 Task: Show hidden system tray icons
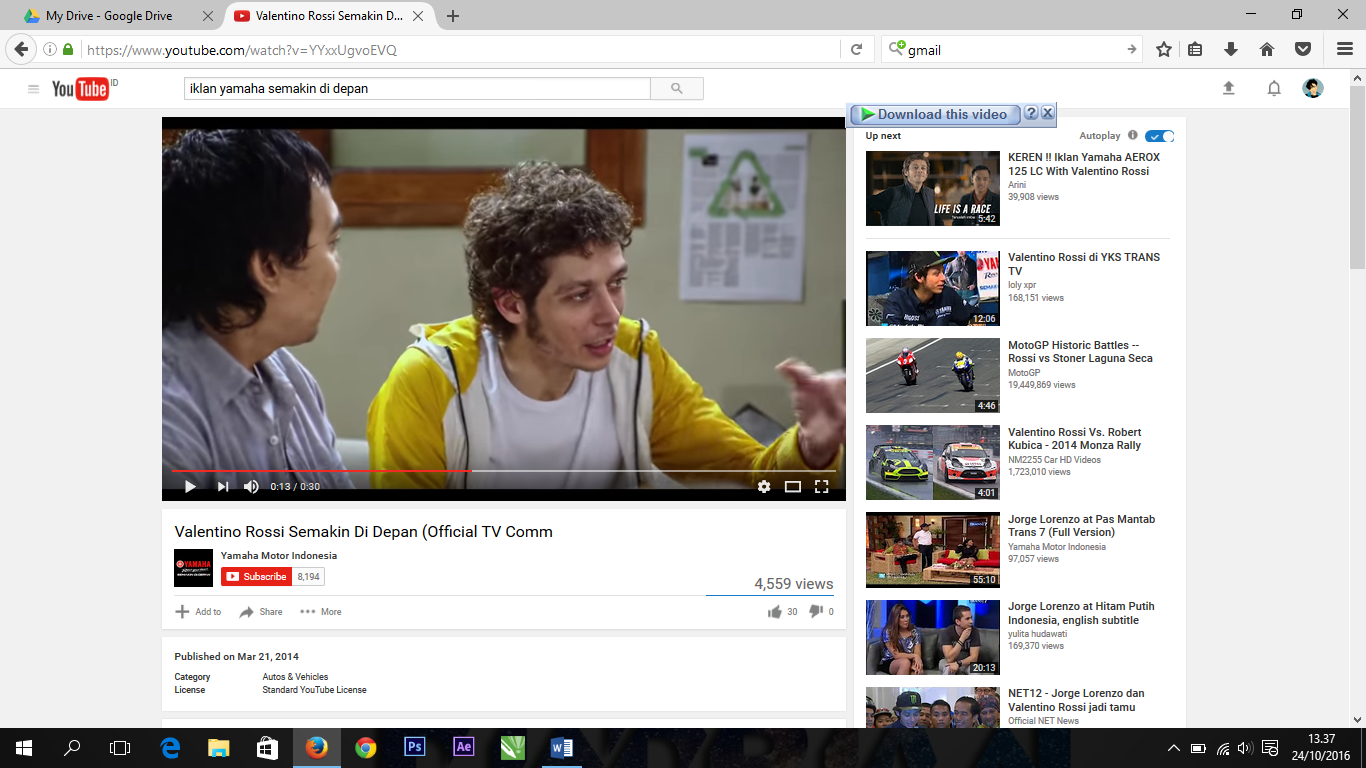(1174, 748)
